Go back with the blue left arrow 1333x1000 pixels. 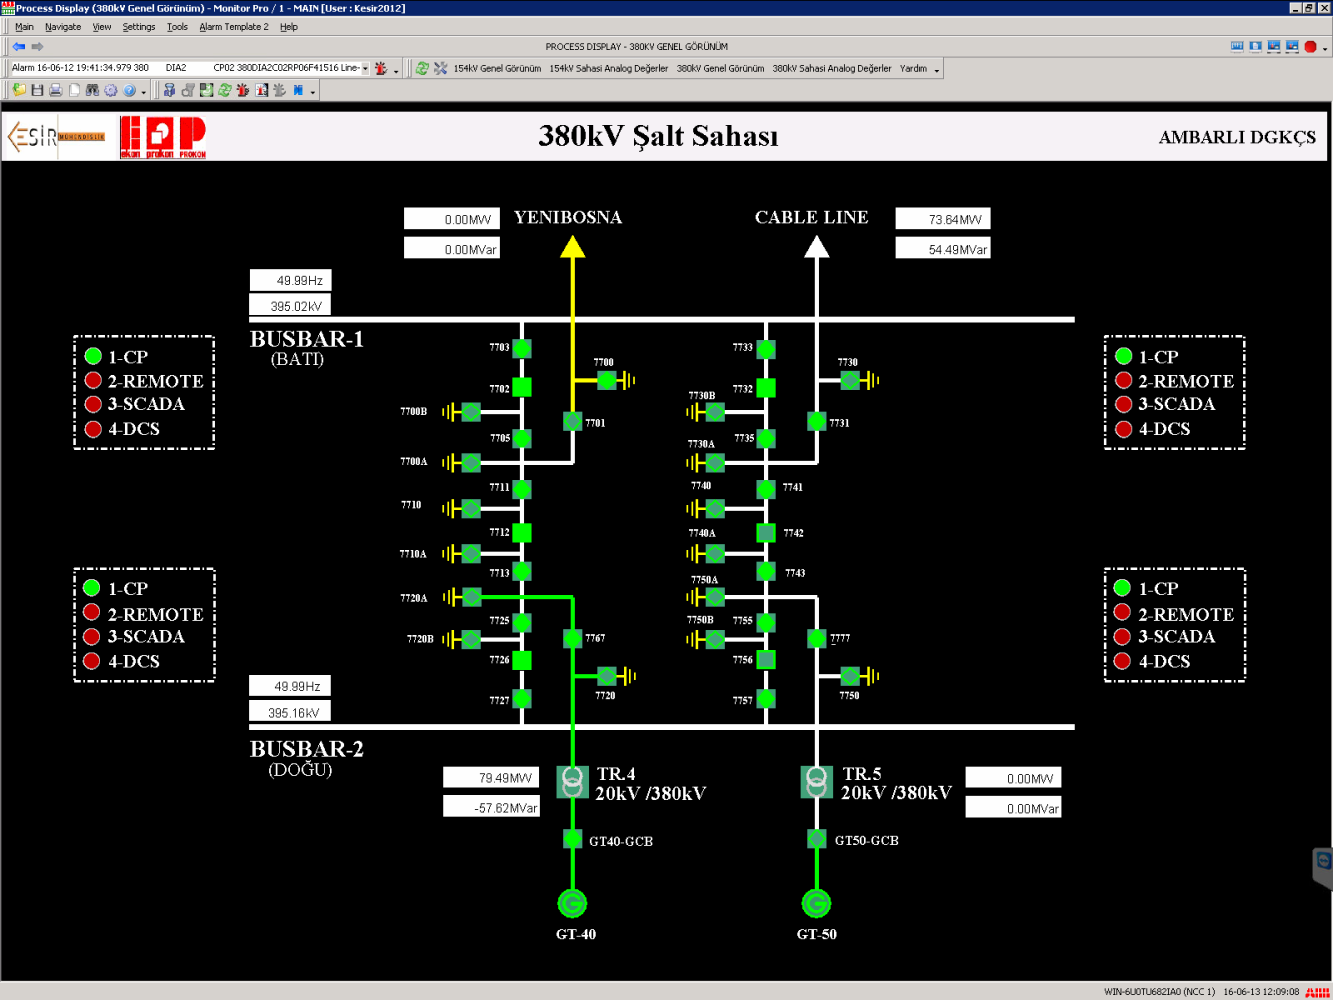[x=18, y=46]
